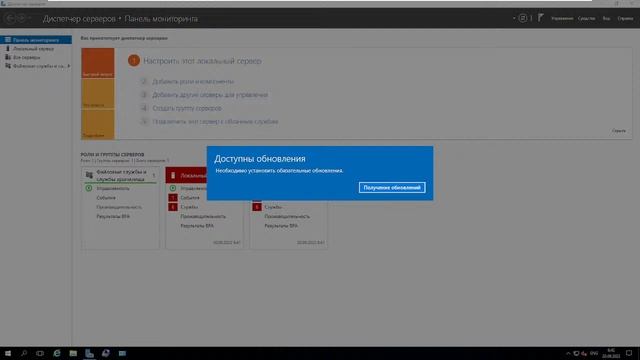Open Файловые службы и службы хранилища tile header
Viewport: 640px width, 360px height.
coord(120,176)
